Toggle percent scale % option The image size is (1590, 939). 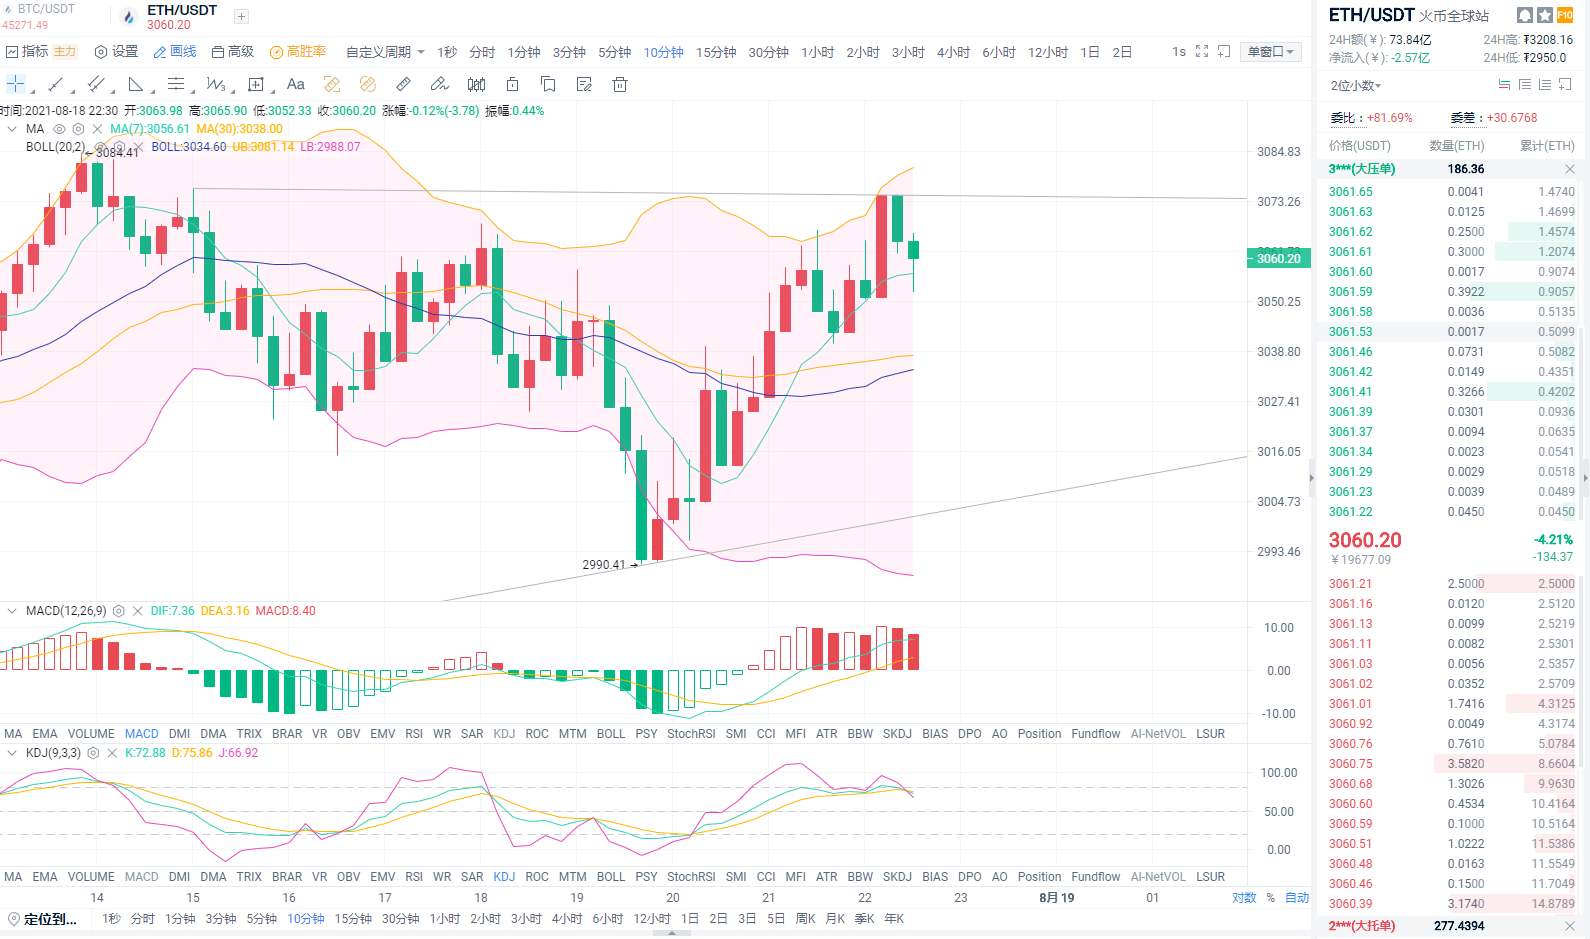point(1271,898)
